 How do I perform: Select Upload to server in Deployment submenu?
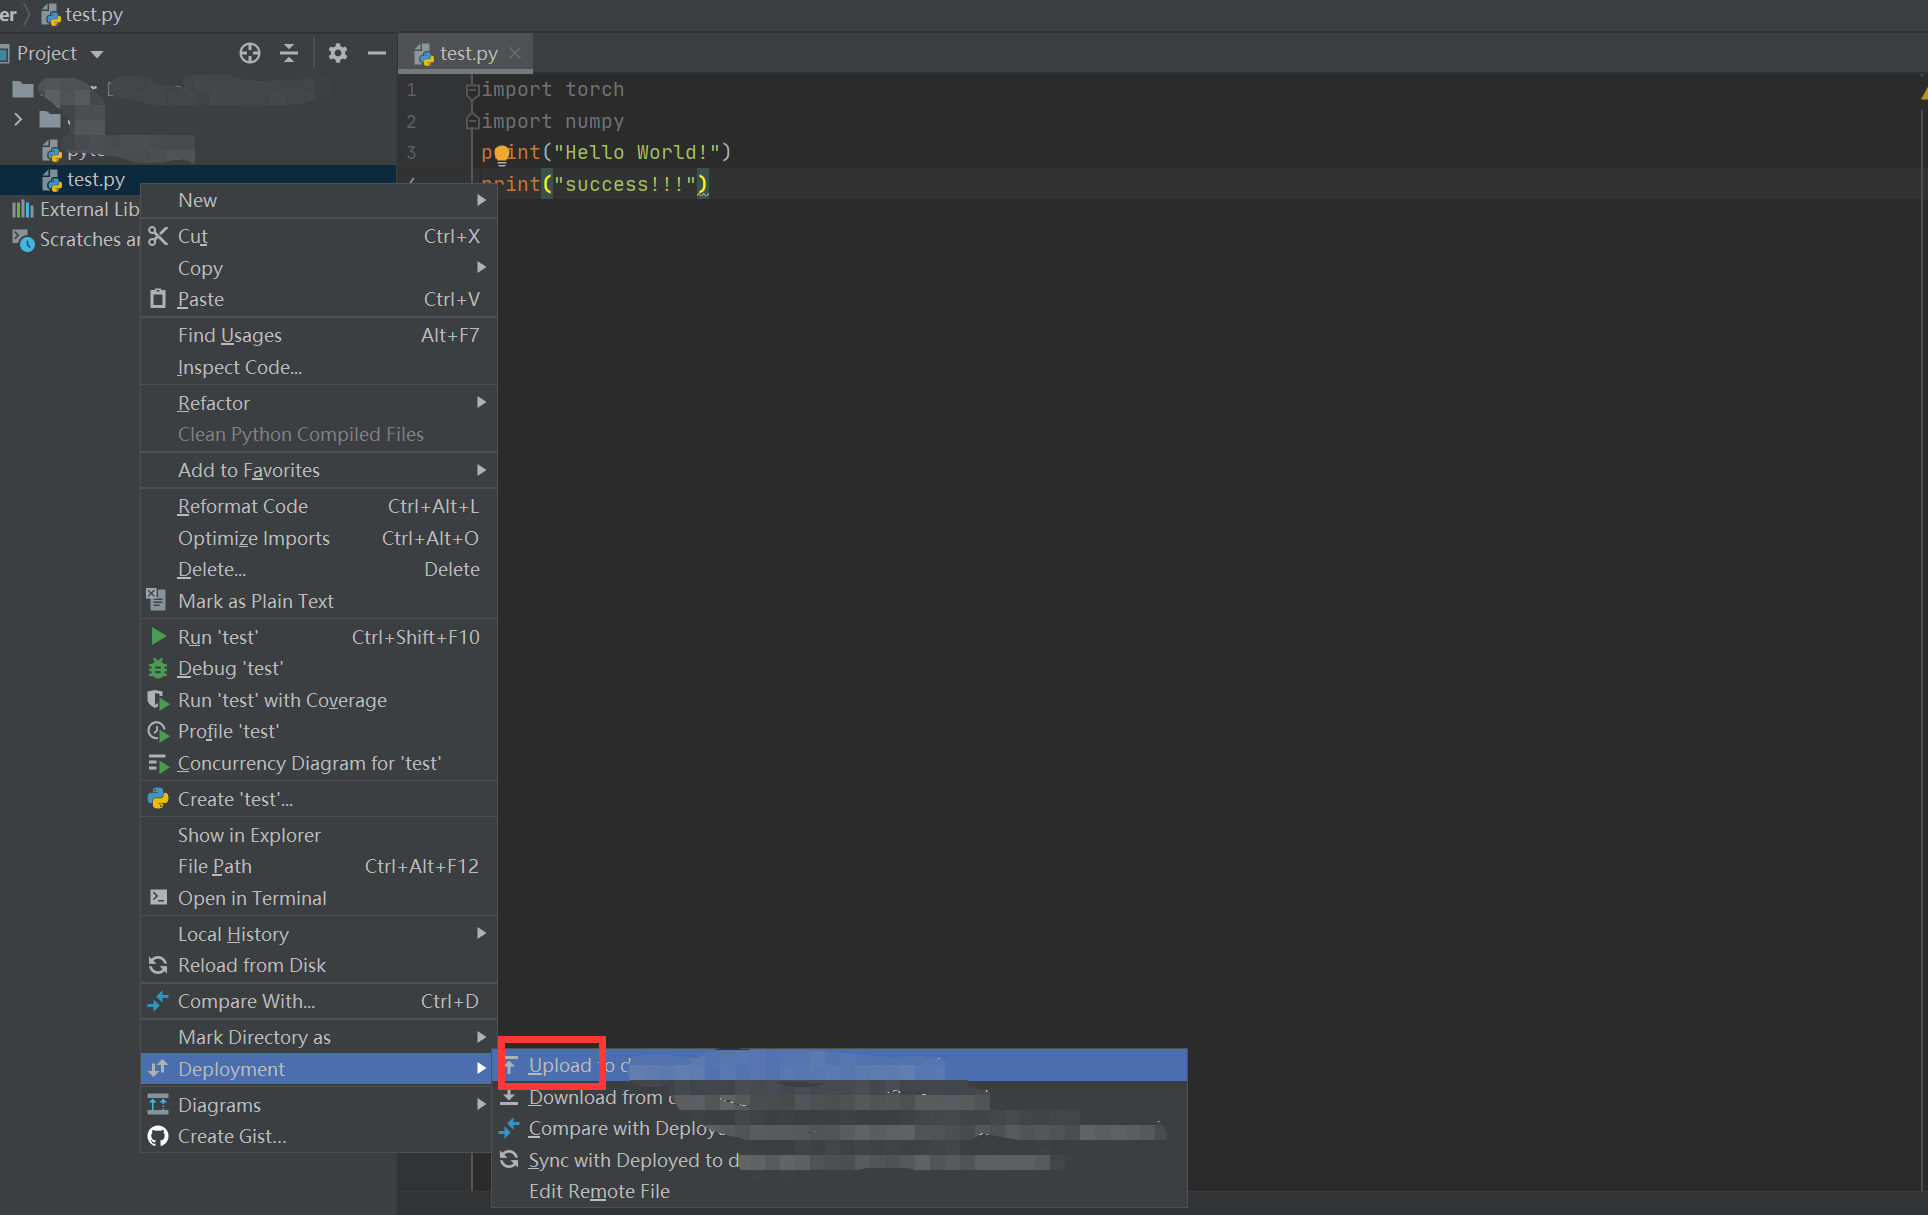pos(560,1065)
